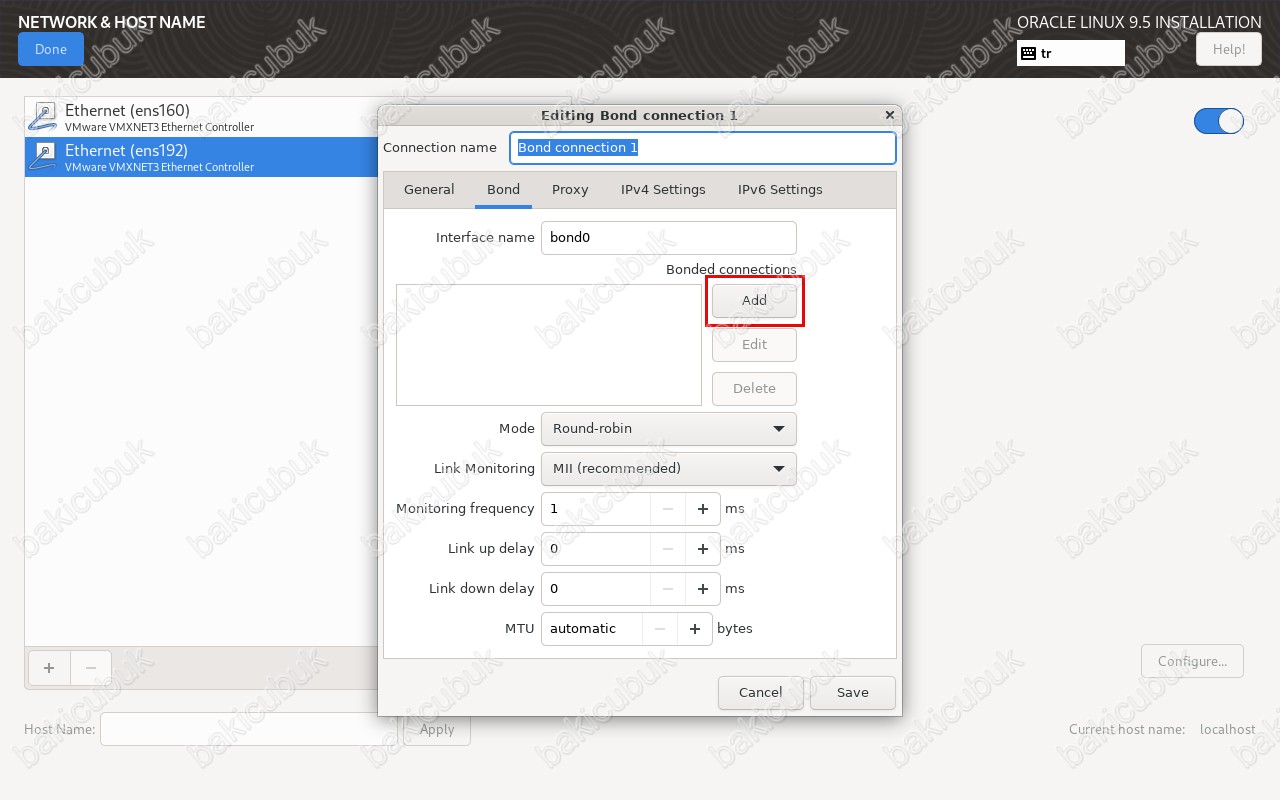Save the bond connection settings
The width and height of the screenshot is (1280, 800).
point(852,692)
